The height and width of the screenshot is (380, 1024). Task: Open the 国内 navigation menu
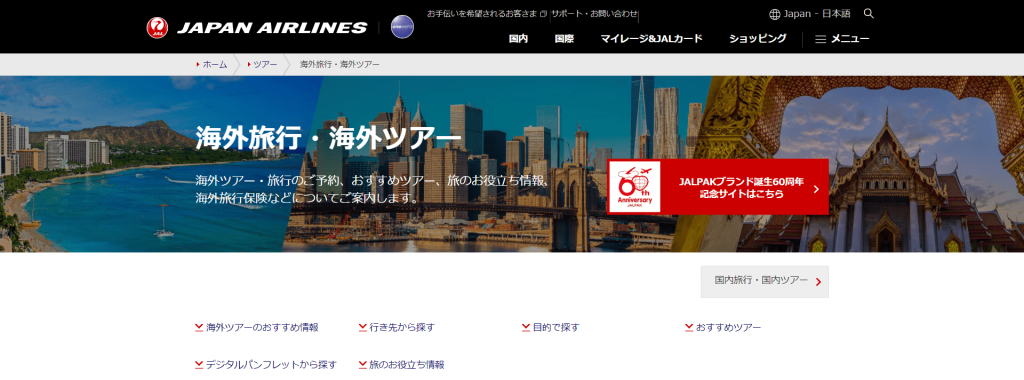pyautogui.click(x=519, y=39)
